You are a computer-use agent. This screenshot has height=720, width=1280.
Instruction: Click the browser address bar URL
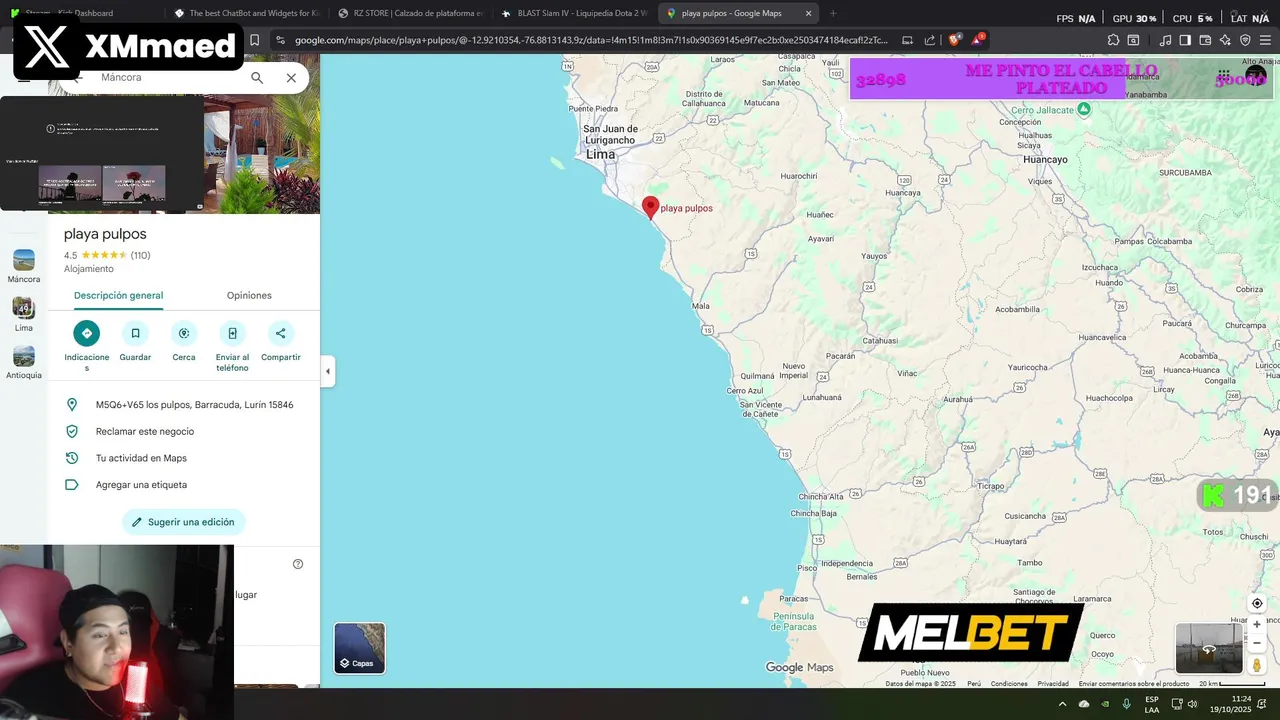tap(590, 40)
